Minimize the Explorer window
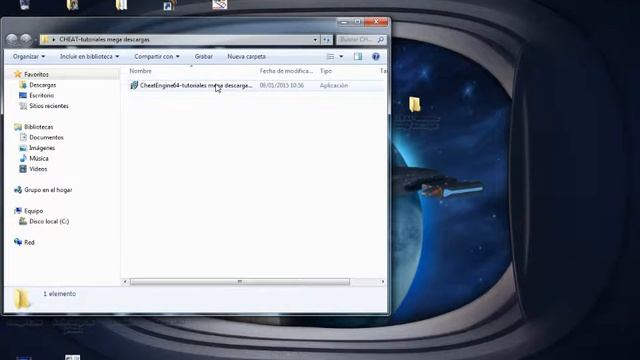This screenshot has height=360, width=640. (344, 22)
